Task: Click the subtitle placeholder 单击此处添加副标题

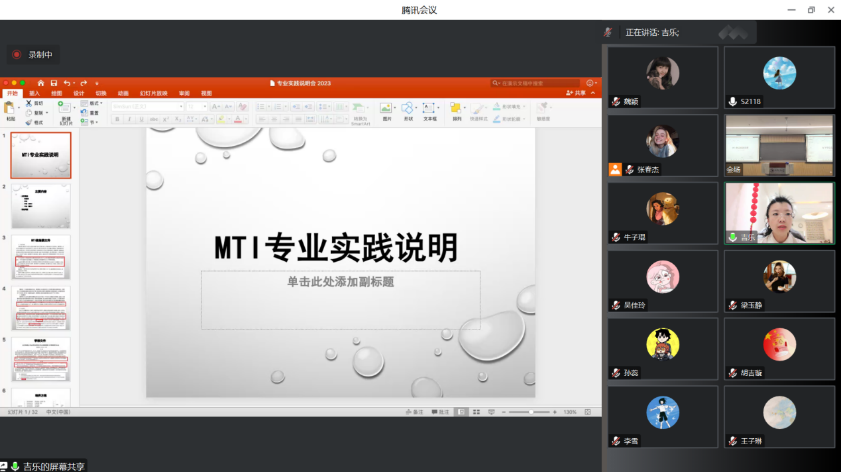Action: click(x=340, y=282)
